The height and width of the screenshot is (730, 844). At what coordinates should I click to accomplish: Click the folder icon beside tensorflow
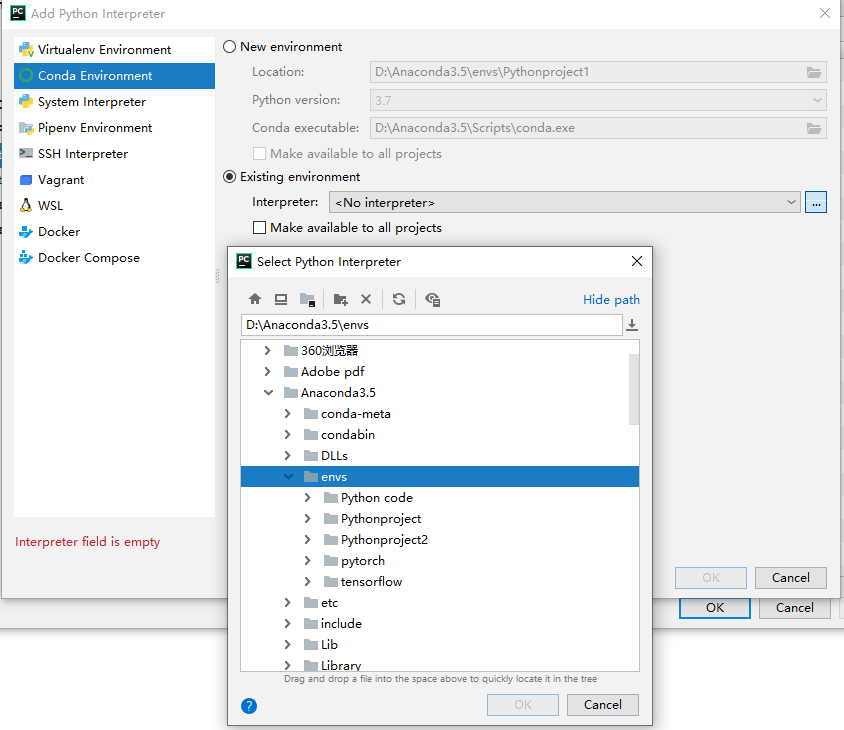pyautogui.click(x=330, y=582)
